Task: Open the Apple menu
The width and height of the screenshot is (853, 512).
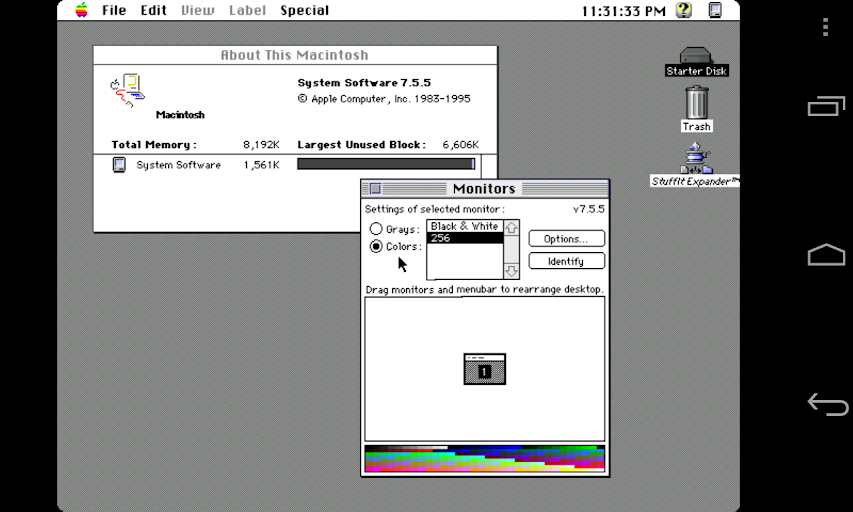Action: point(82,10)
